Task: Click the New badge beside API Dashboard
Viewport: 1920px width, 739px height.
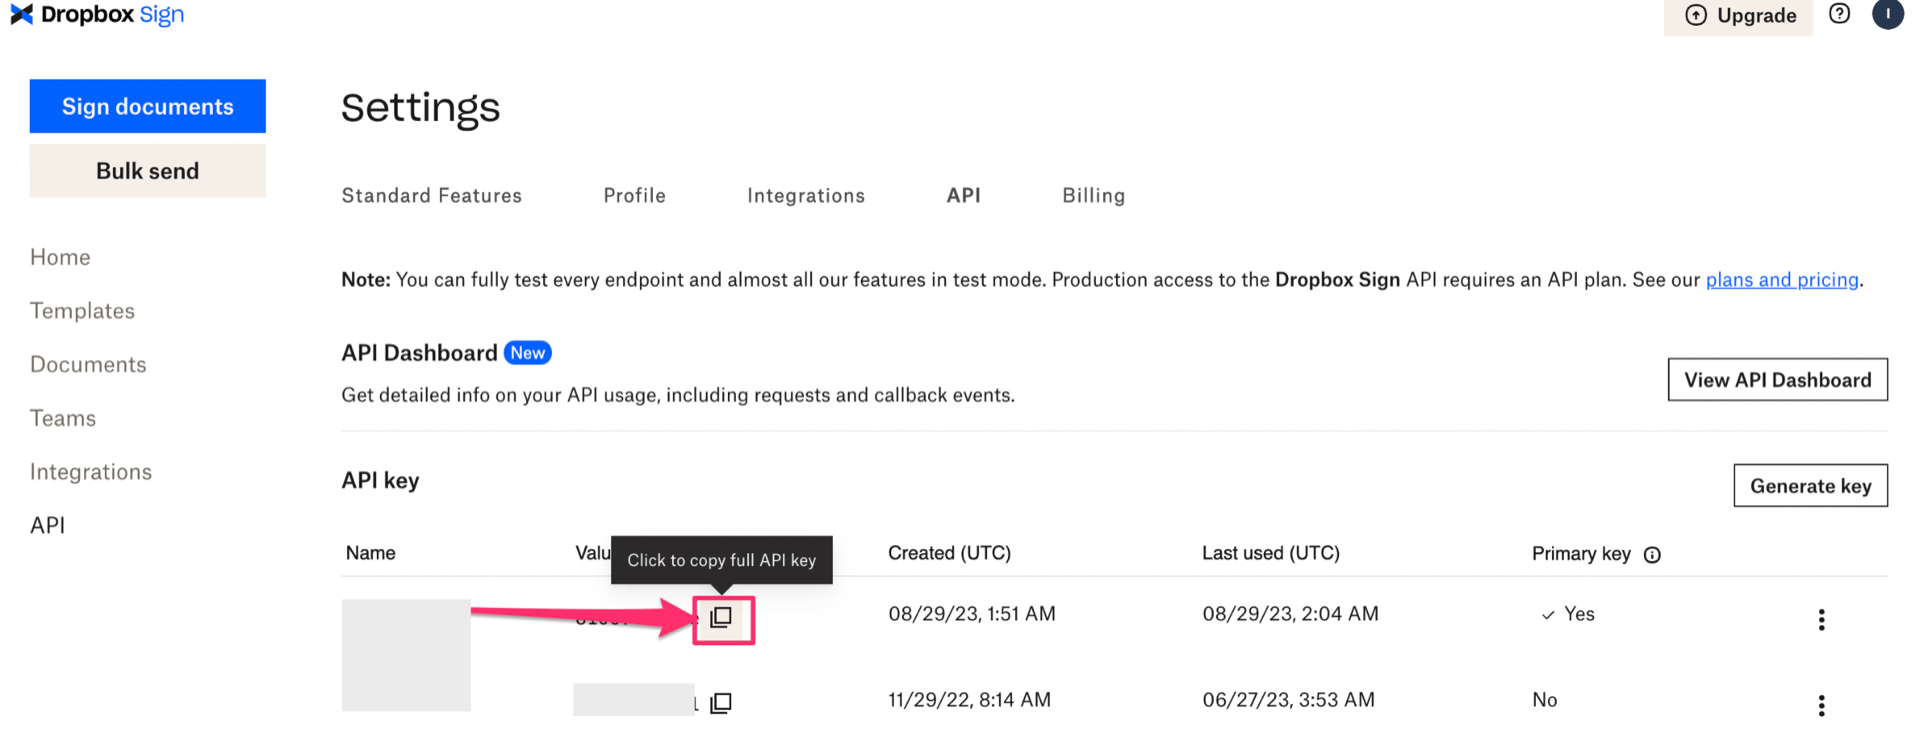Action: pyautogui.click(x=527, y=353)
